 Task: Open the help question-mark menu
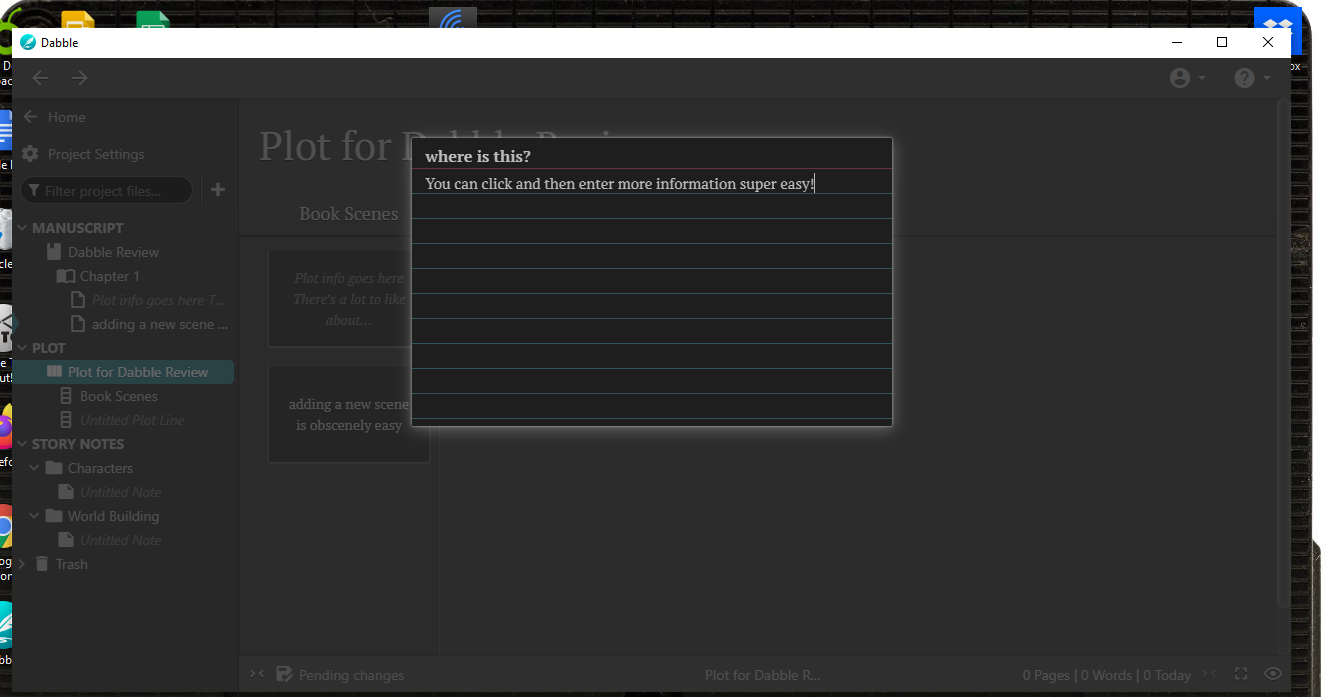[x=1251, y=78]
